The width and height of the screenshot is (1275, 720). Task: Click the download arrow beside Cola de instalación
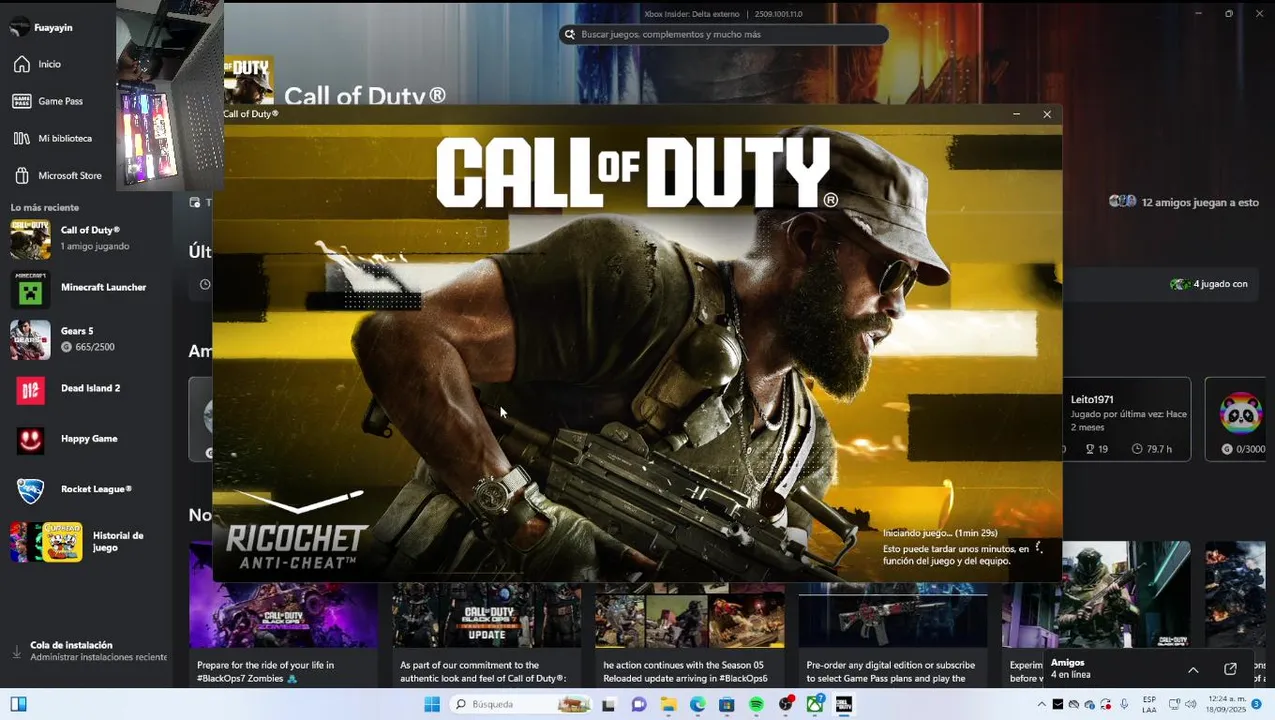[x=16, y=651]
